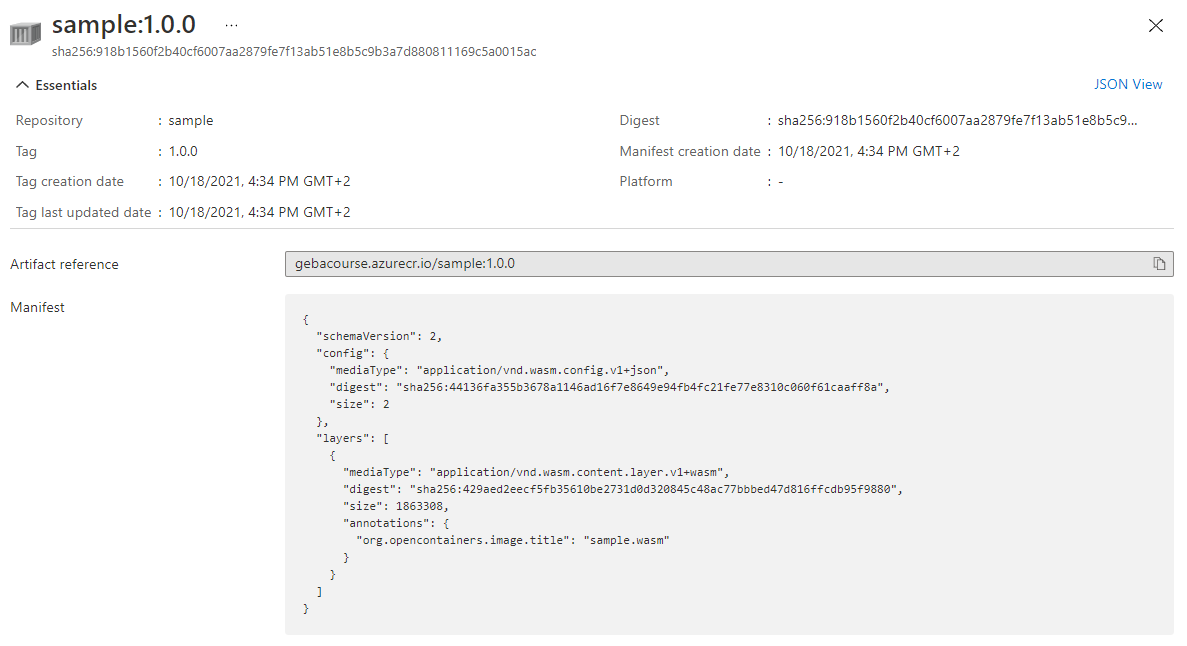Viewport: 1187px width, 646px height.
Task: Click the sha256 digest subtitle under the title
Action: coord(294,51)
